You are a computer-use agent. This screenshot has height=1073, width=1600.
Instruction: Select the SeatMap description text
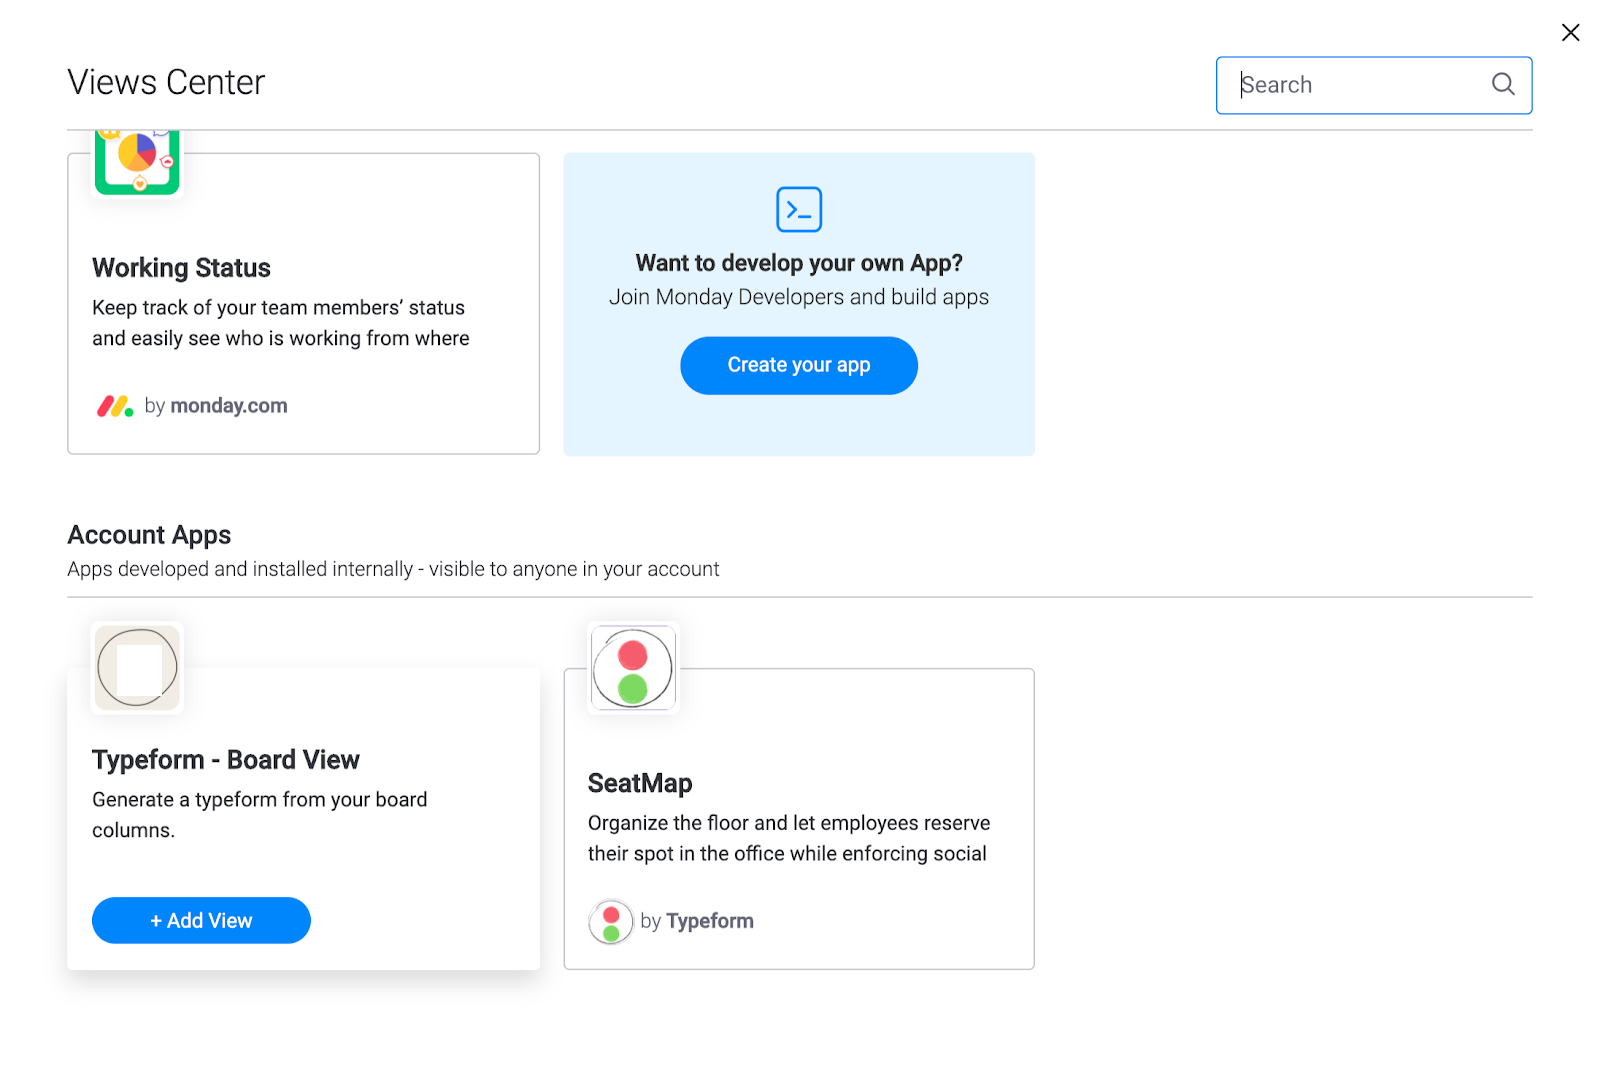click(789, 838)
